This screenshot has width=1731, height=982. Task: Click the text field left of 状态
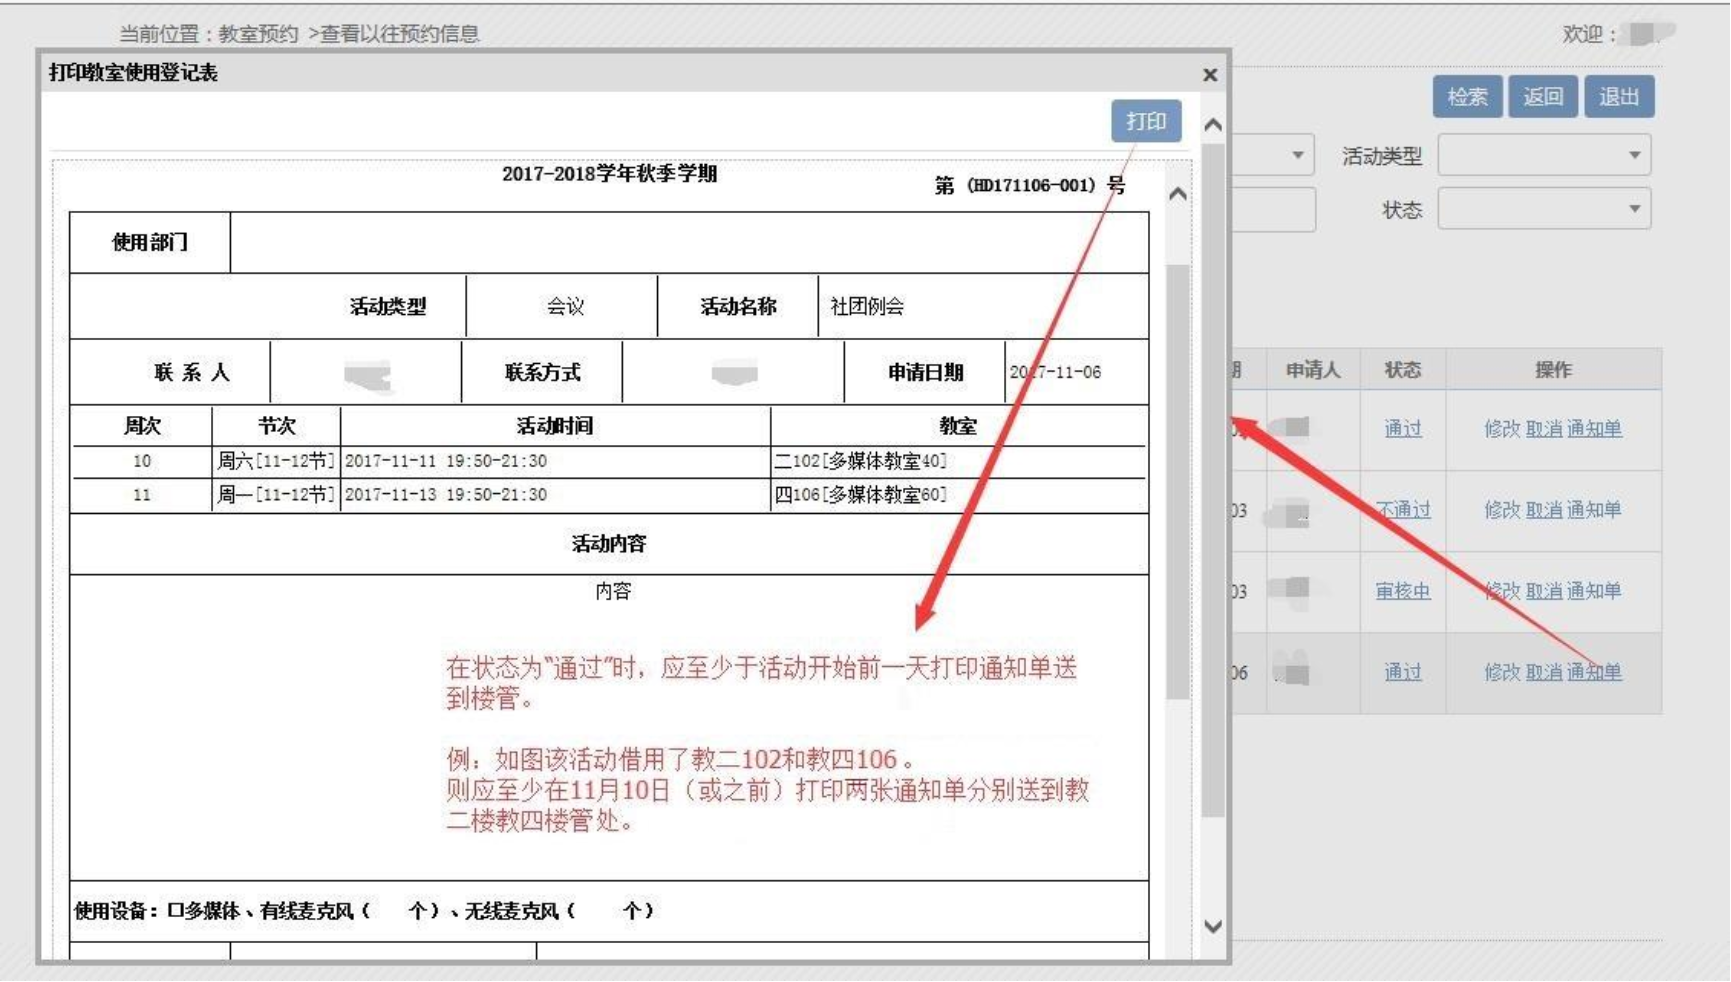pyautogui.click(x=1273, y=209)
